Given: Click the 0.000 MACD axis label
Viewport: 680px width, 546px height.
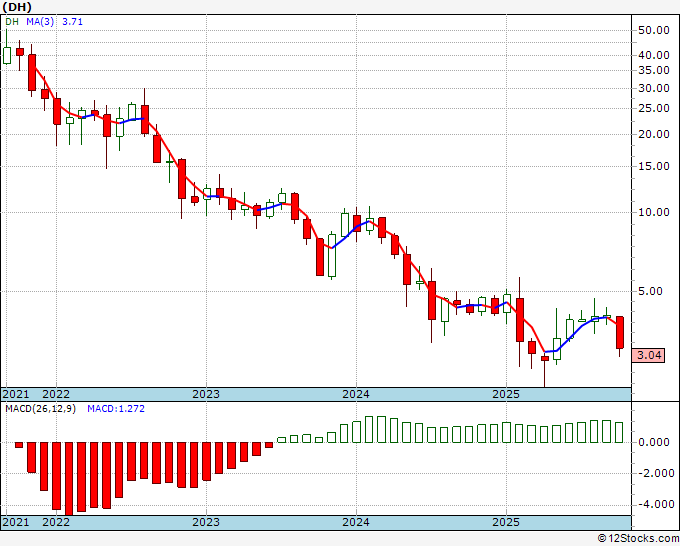Looking at the screenshot, I should click(654, 442).
